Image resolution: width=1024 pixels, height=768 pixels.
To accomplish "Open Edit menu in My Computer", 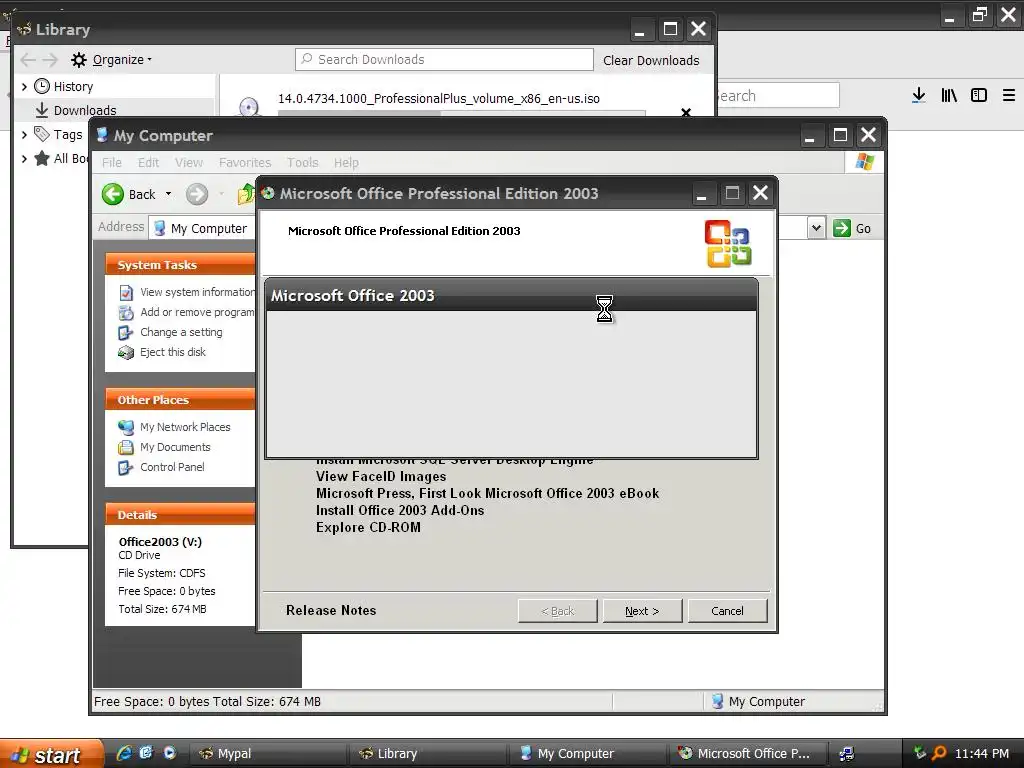I will pos(148,163).
